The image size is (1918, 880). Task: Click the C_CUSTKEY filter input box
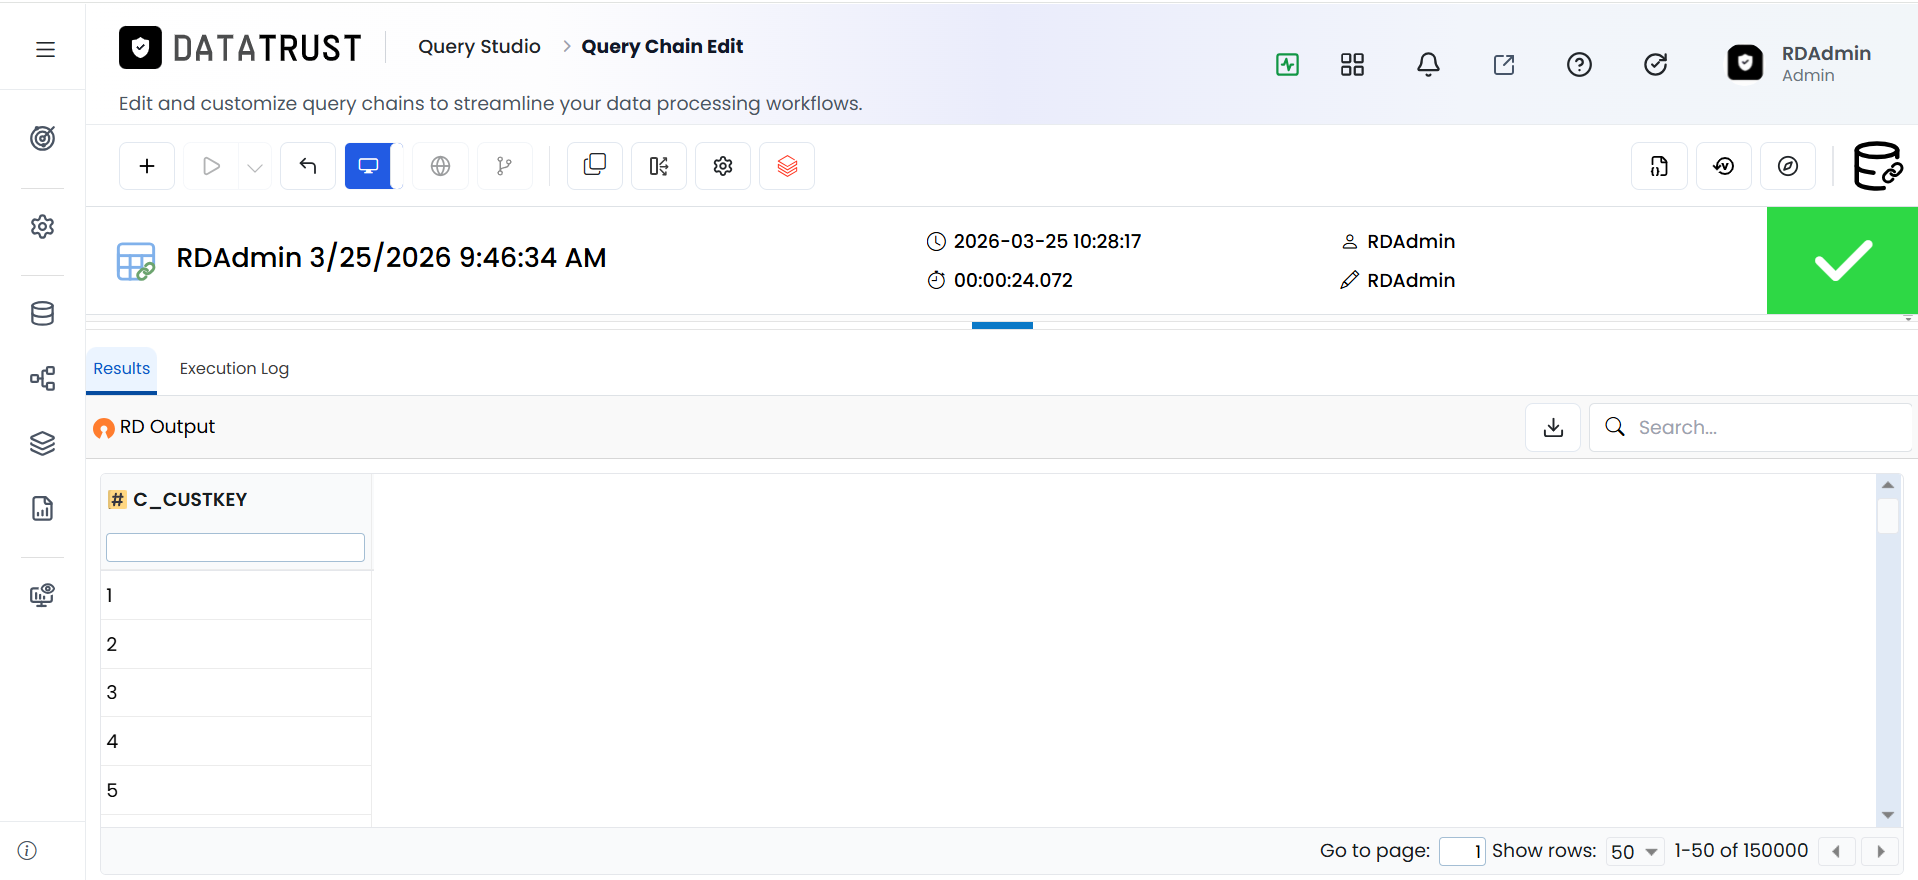point(235,547)
